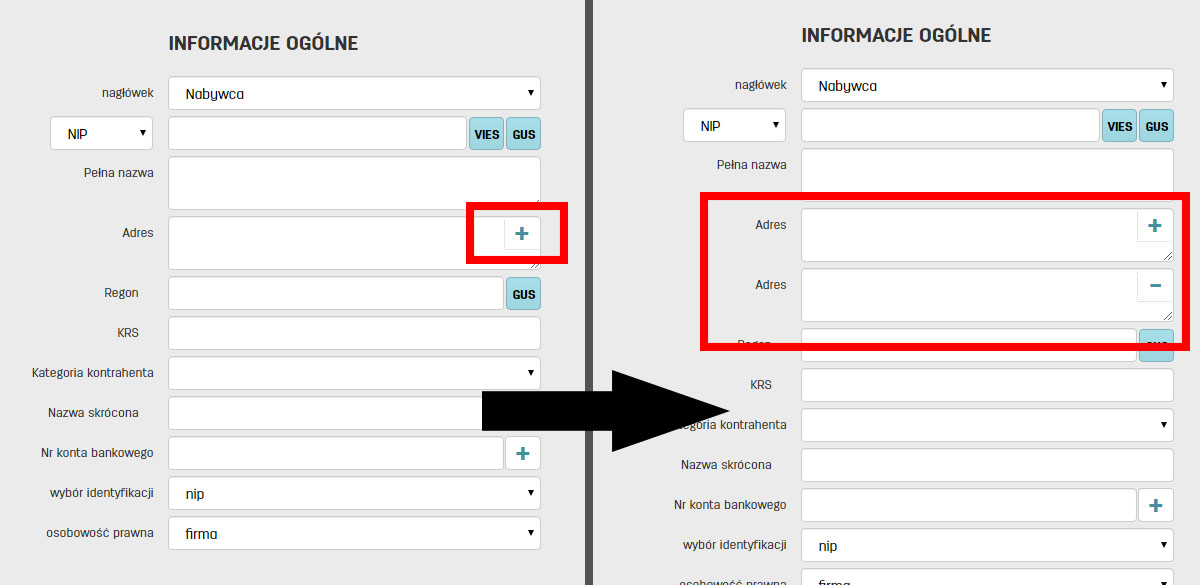Open the nagłówek dropdown showing Nabywca
Image resolution: width=1200 pixels, height=585 pixels.
[x=354, y=92]
